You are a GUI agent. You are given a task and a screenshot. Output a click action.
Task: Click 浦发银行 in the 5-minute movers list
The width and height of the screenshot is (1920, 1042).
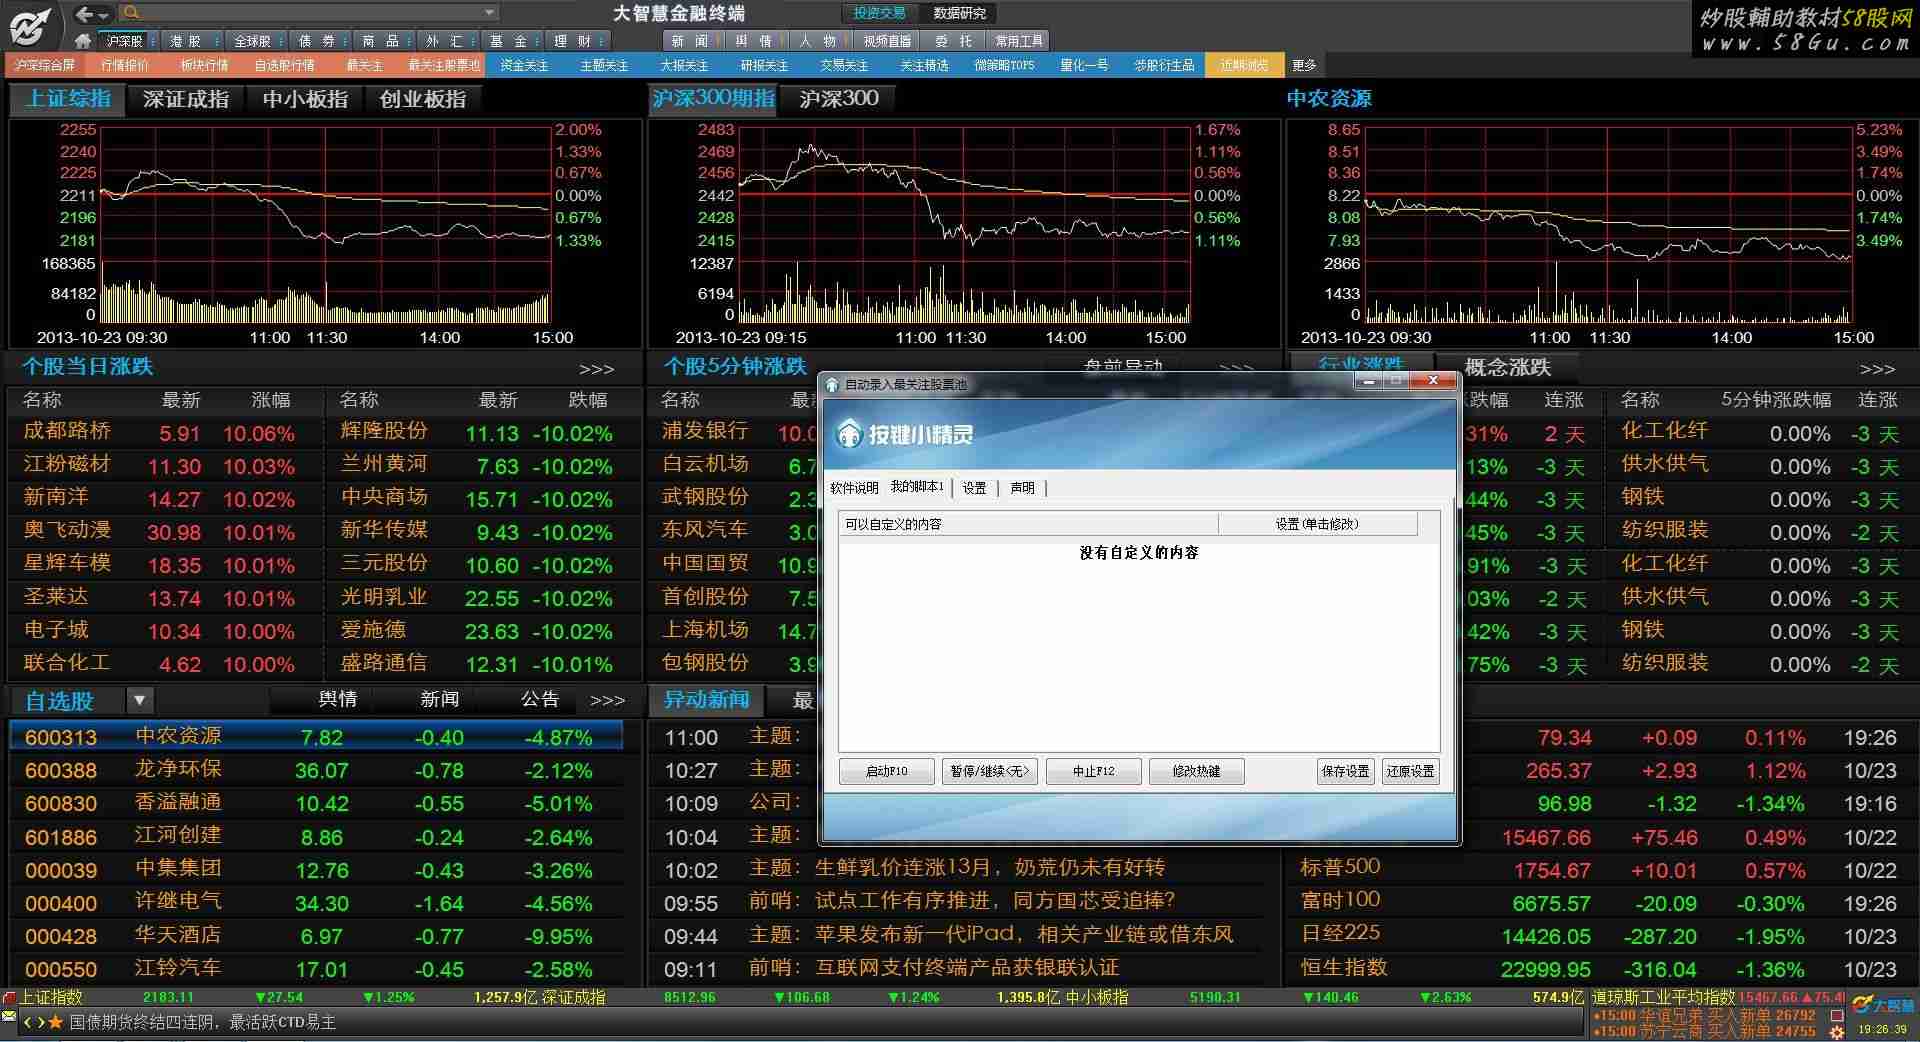(x=705, y=431)
